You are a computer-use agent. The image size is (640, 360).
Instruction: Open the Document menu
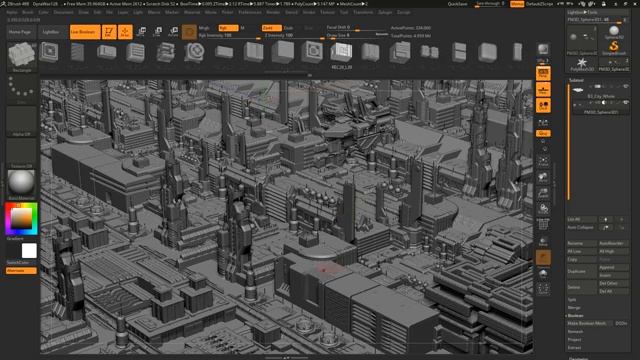(64, 13)
